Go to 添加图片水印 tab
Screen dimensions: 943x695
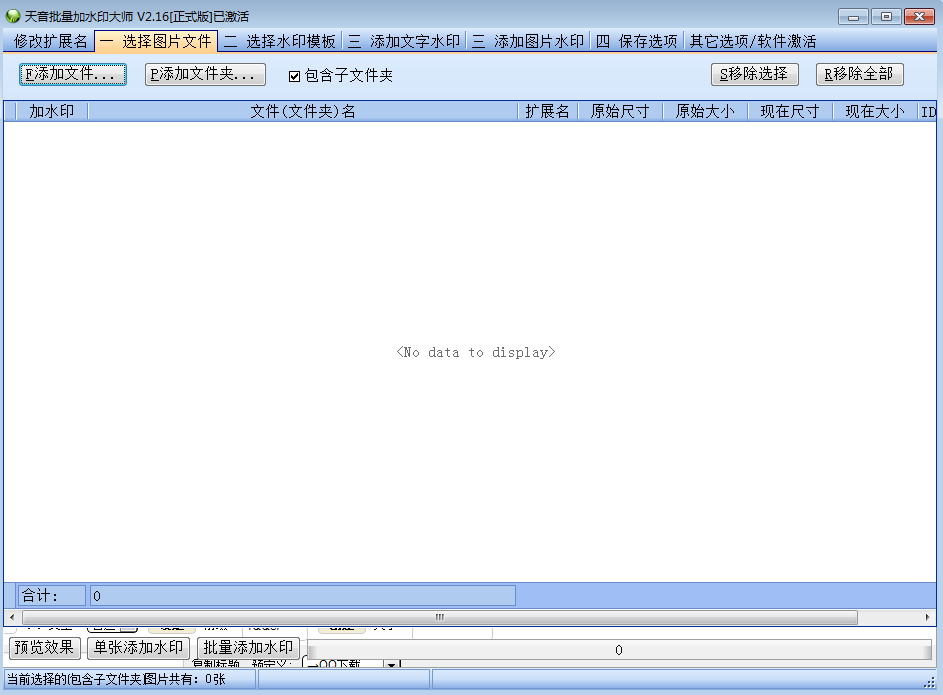528,41
